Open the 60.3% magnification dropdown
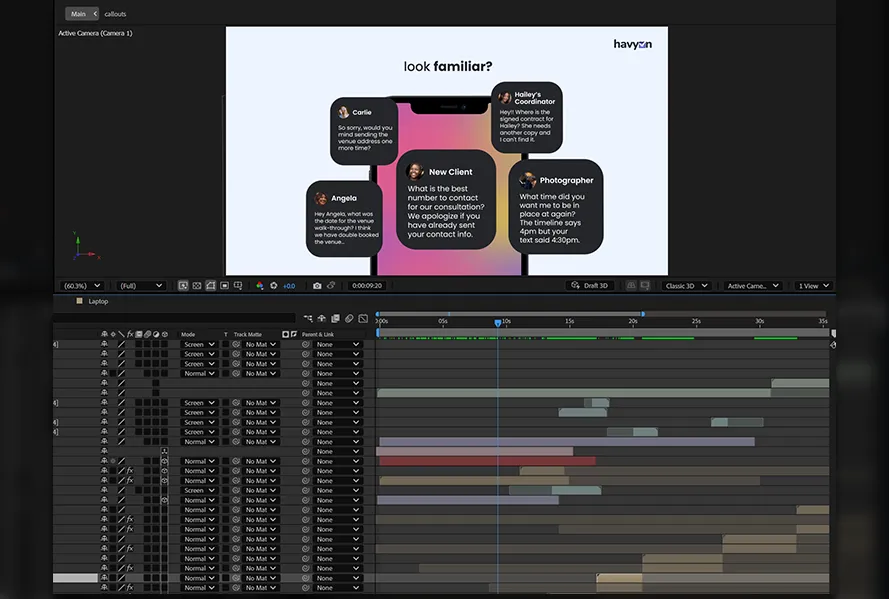The image size is (889, 599). tap(81, 286)
